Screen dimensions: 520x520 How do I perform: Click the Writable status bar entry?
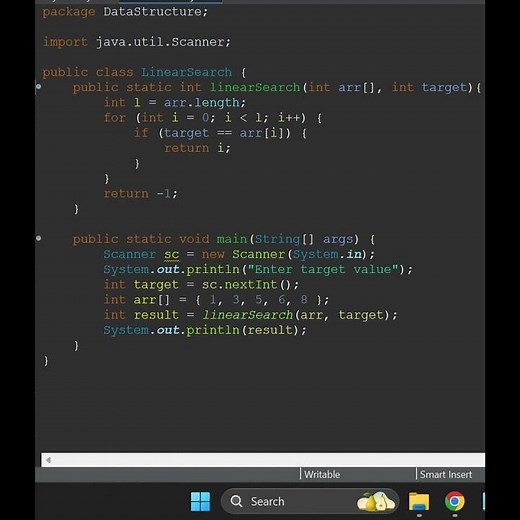(322, 474)
